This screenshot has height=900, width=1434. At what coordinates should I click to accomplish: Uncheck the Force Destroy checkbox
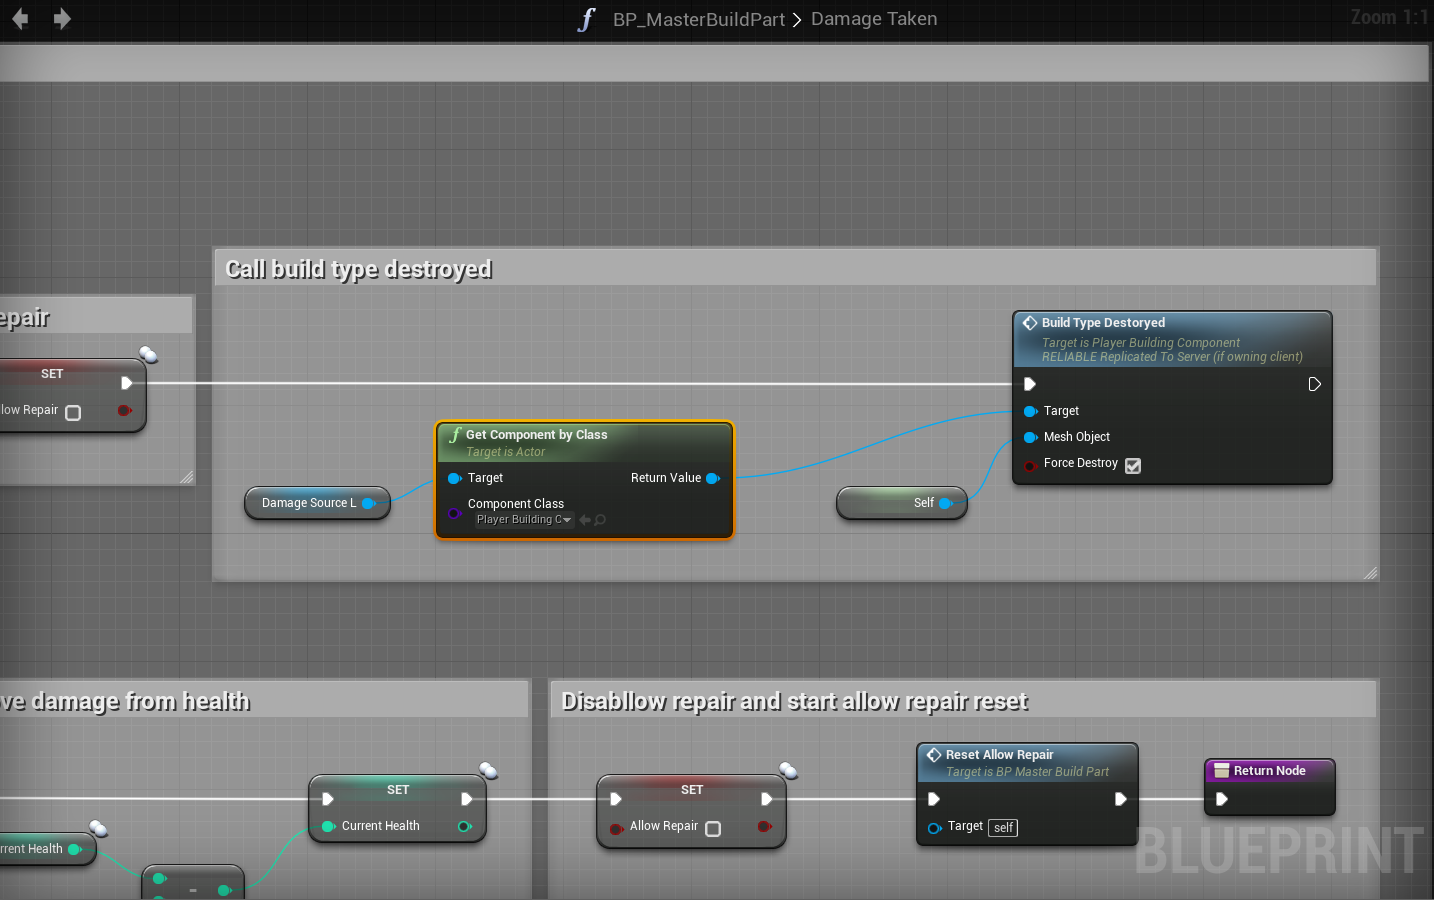[x=1133, y=465]
